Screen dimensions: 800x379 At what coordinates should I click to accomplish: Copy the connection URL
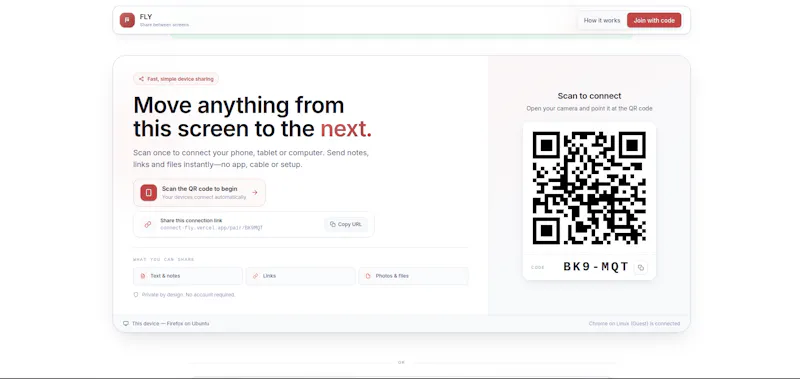[x=346, y=224]
